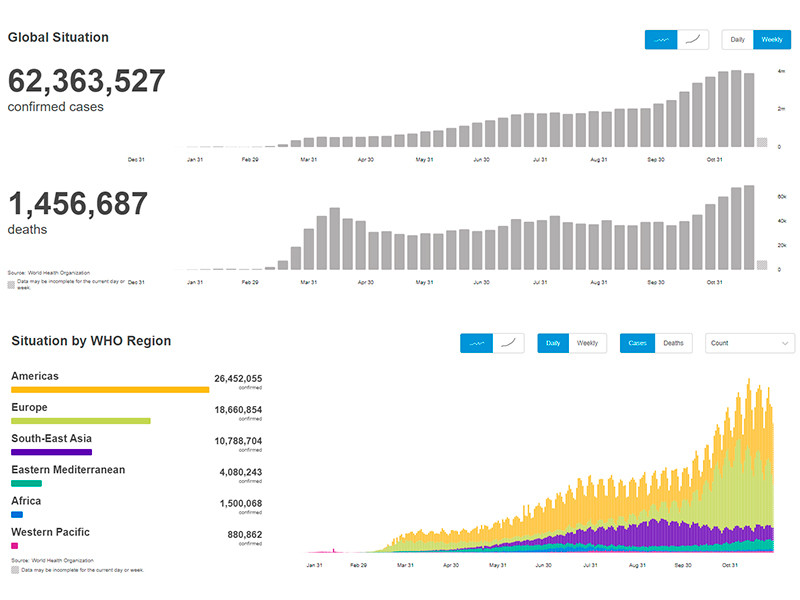Click the green Europe region bar
This screenshot has width=800, height=600.
point(80,421)
